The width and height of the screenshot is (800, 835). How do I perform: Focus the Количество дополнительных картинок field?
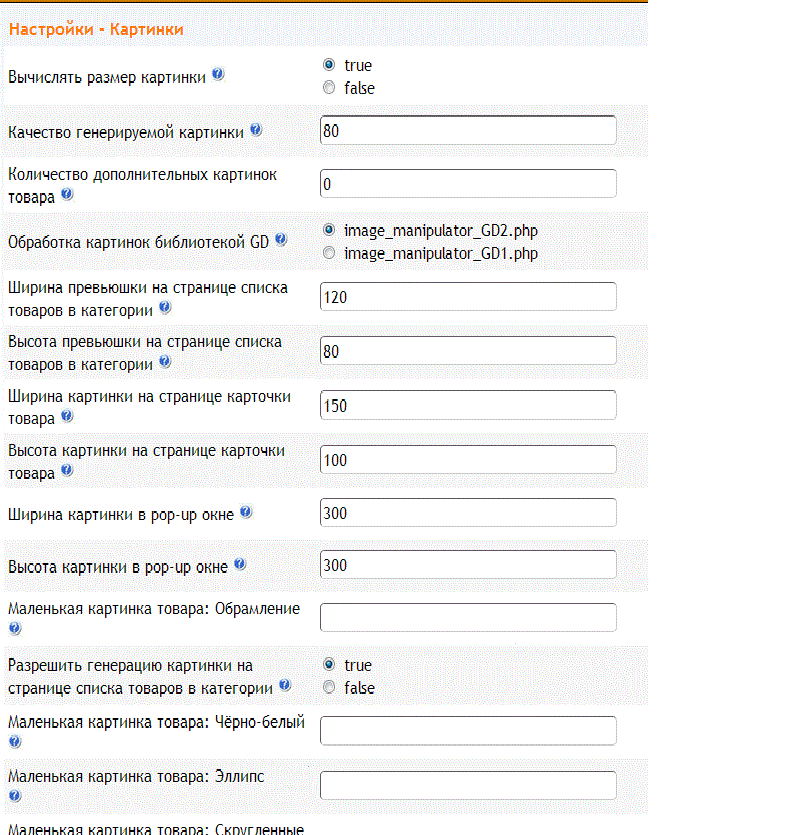point(468,184)
